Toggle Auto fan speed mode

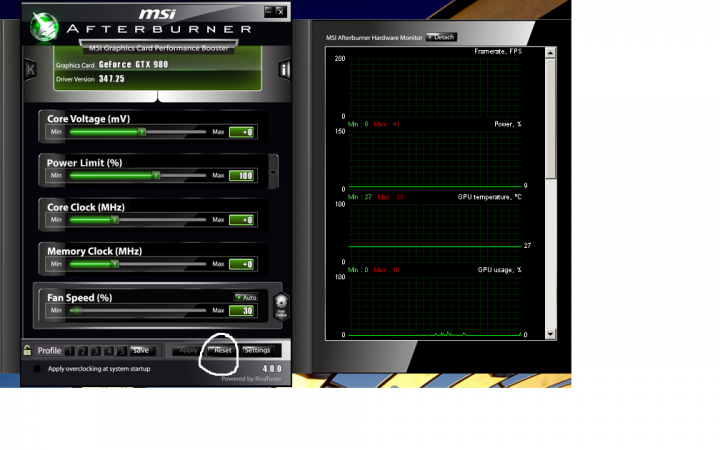click(x=246, y=298)
